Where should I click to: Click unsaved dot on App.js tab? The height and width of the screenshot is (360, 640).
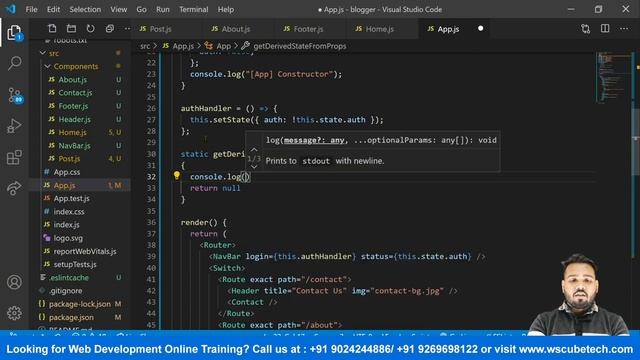point(480,29)
